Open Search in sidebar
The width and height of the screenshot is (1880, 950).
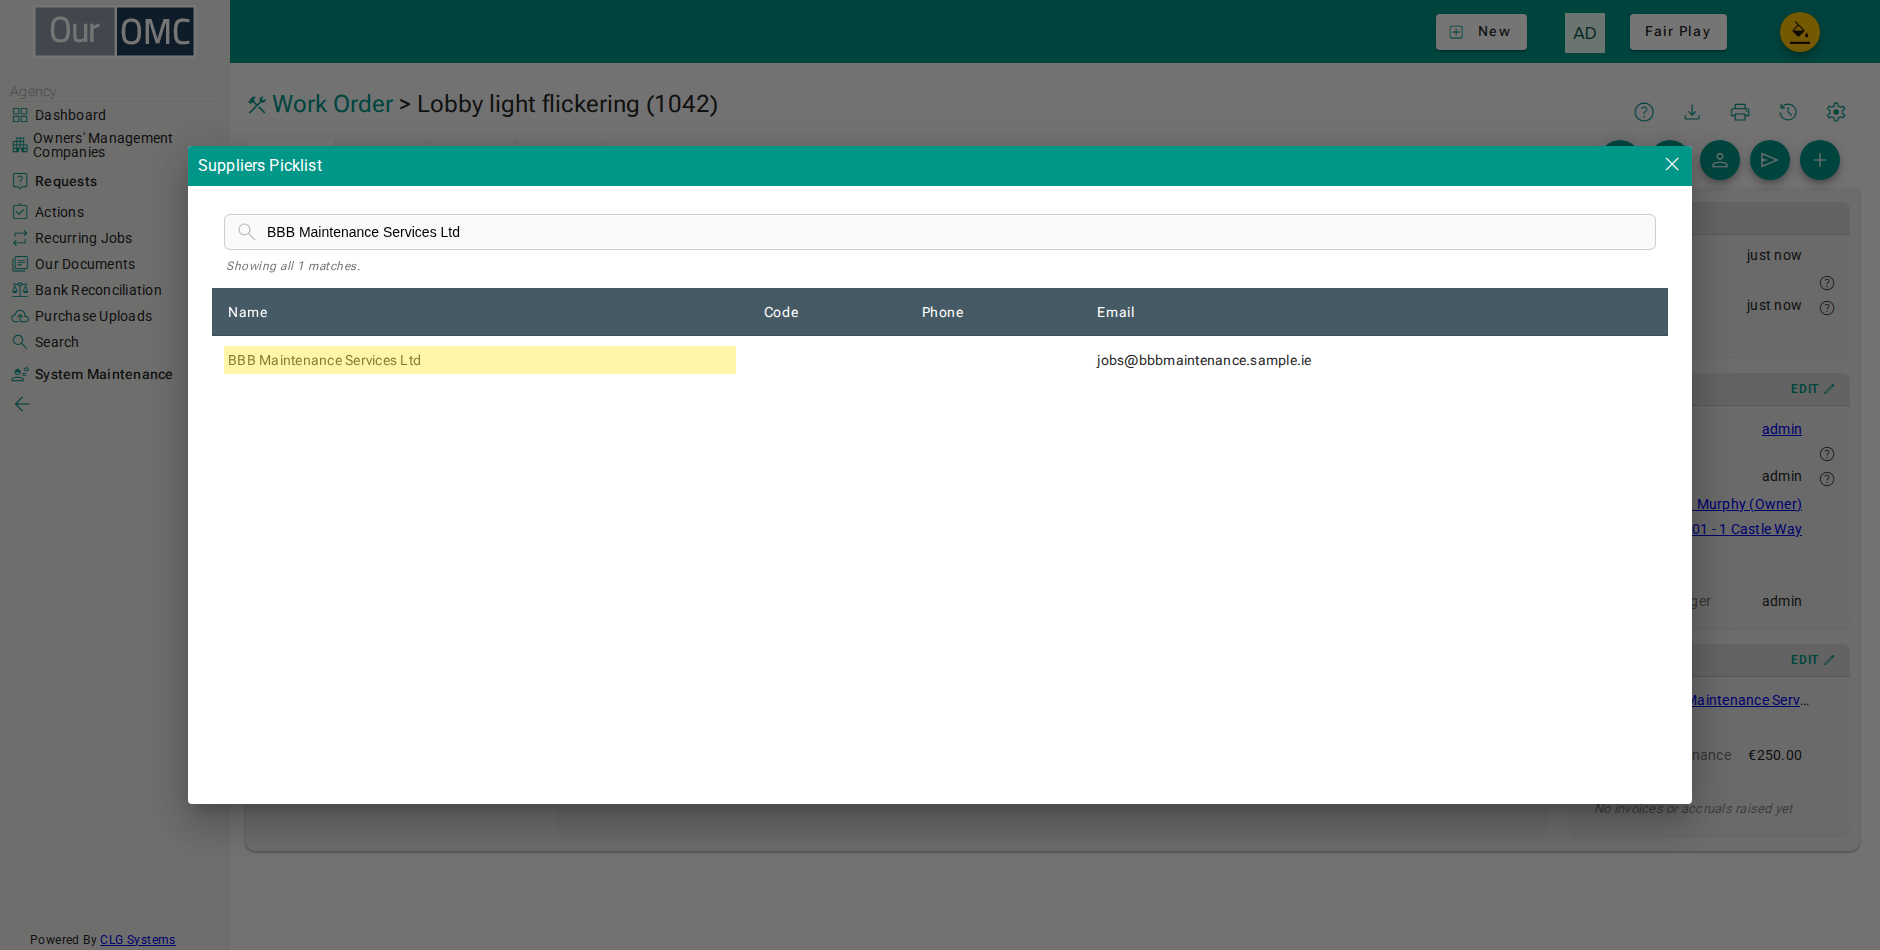[x=56, y=342]
